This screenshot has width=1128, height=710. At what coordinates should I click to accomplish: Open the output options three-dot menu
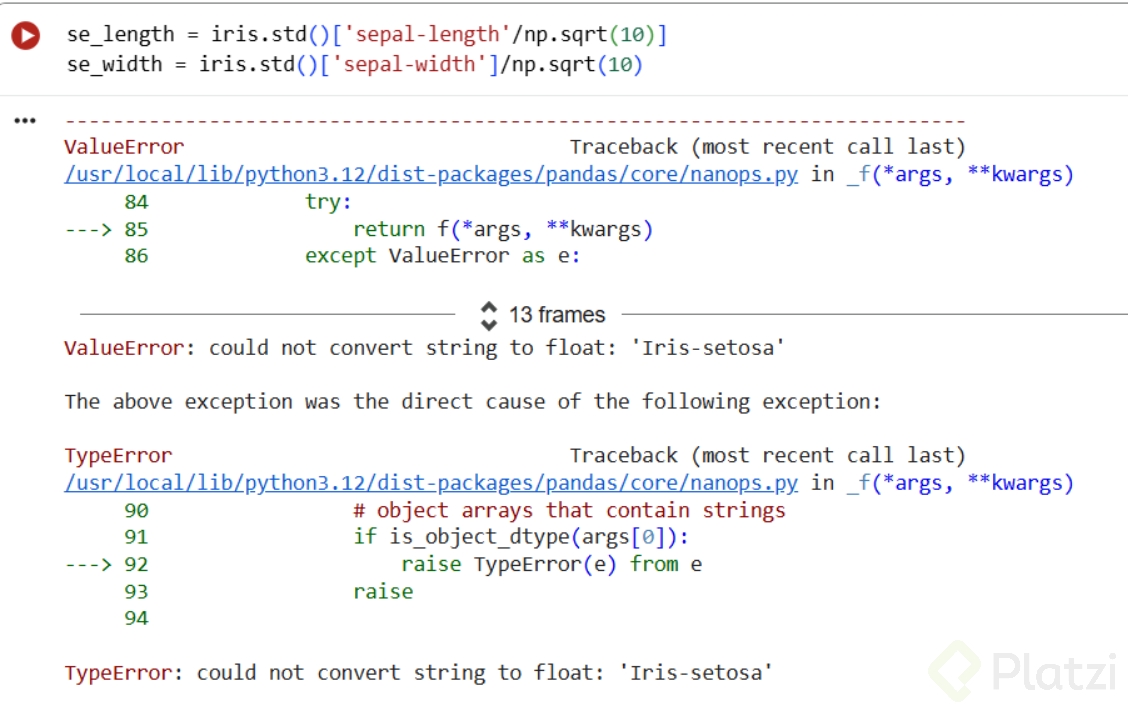[25, 121]
